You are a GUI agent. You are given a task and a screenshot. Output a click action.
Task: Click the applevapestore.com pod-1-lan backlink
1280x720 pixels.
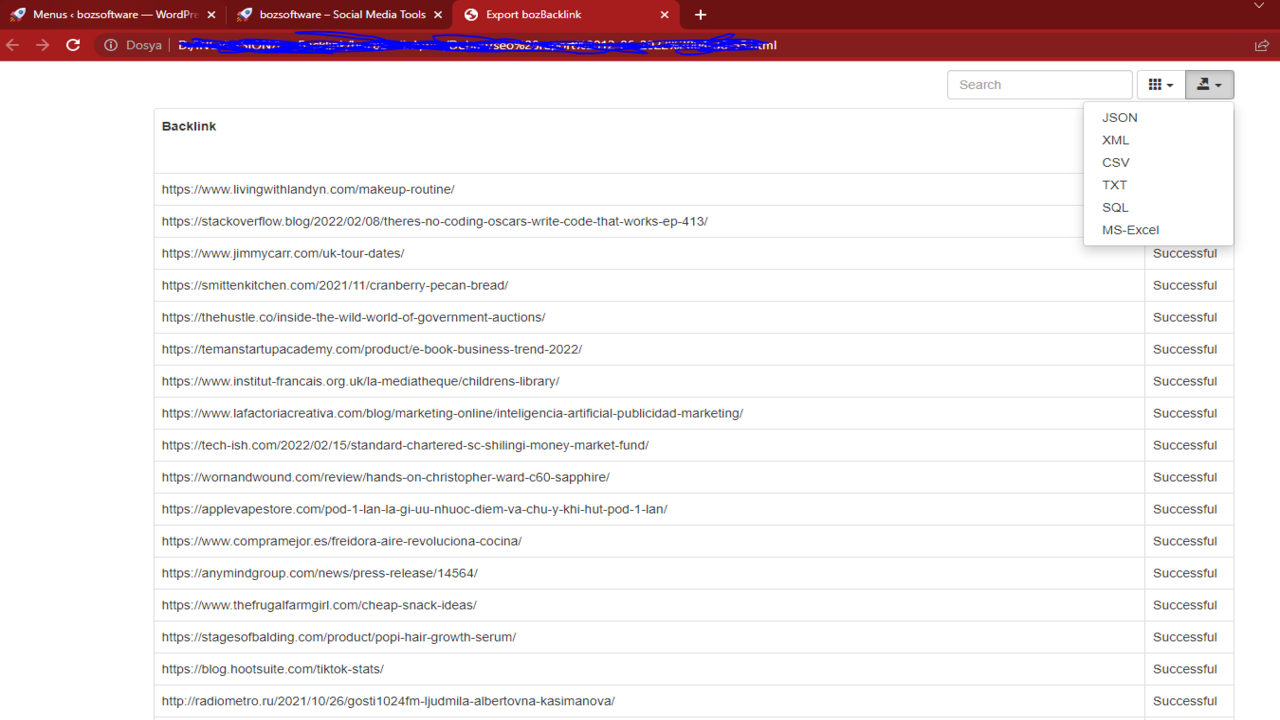pyautogui.click(x=415, y=509)
